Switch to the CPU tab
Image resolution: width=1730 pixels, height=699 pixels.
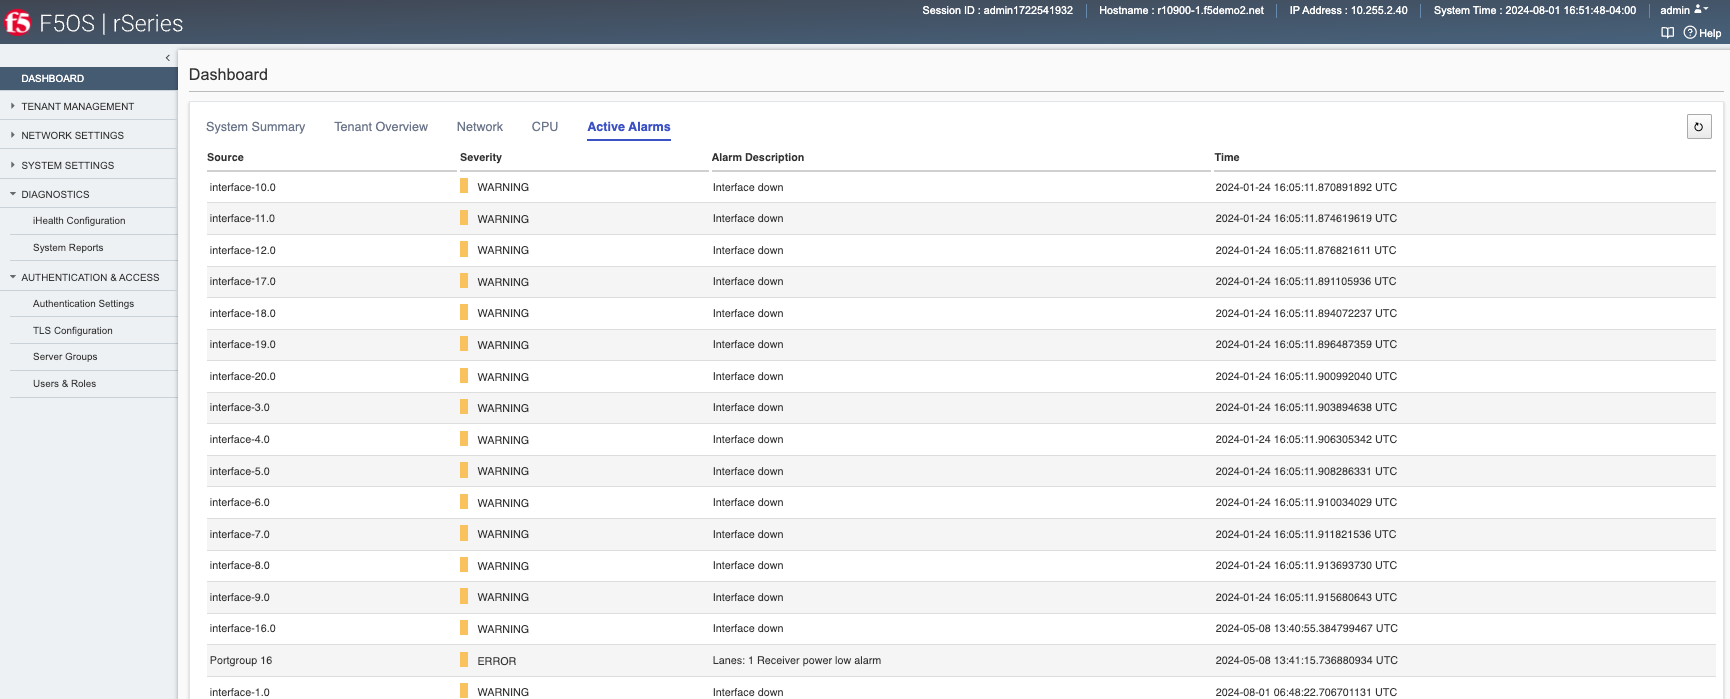(x=545, y=127)
